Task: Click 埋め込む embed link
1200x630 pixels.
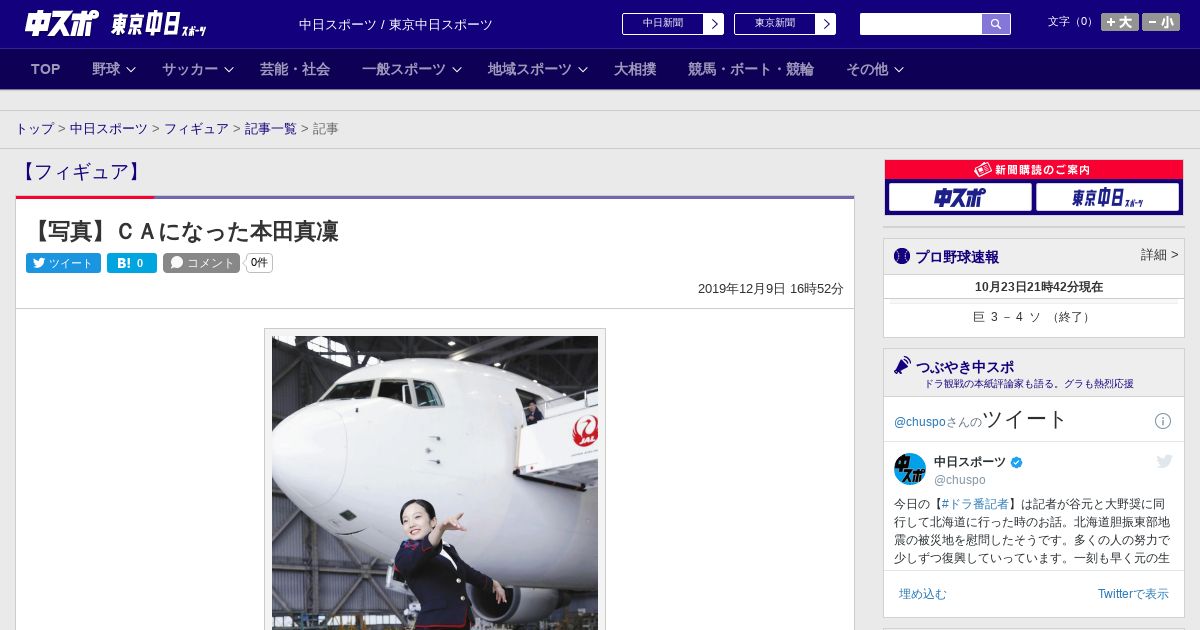Action: (x=923, y=594)
